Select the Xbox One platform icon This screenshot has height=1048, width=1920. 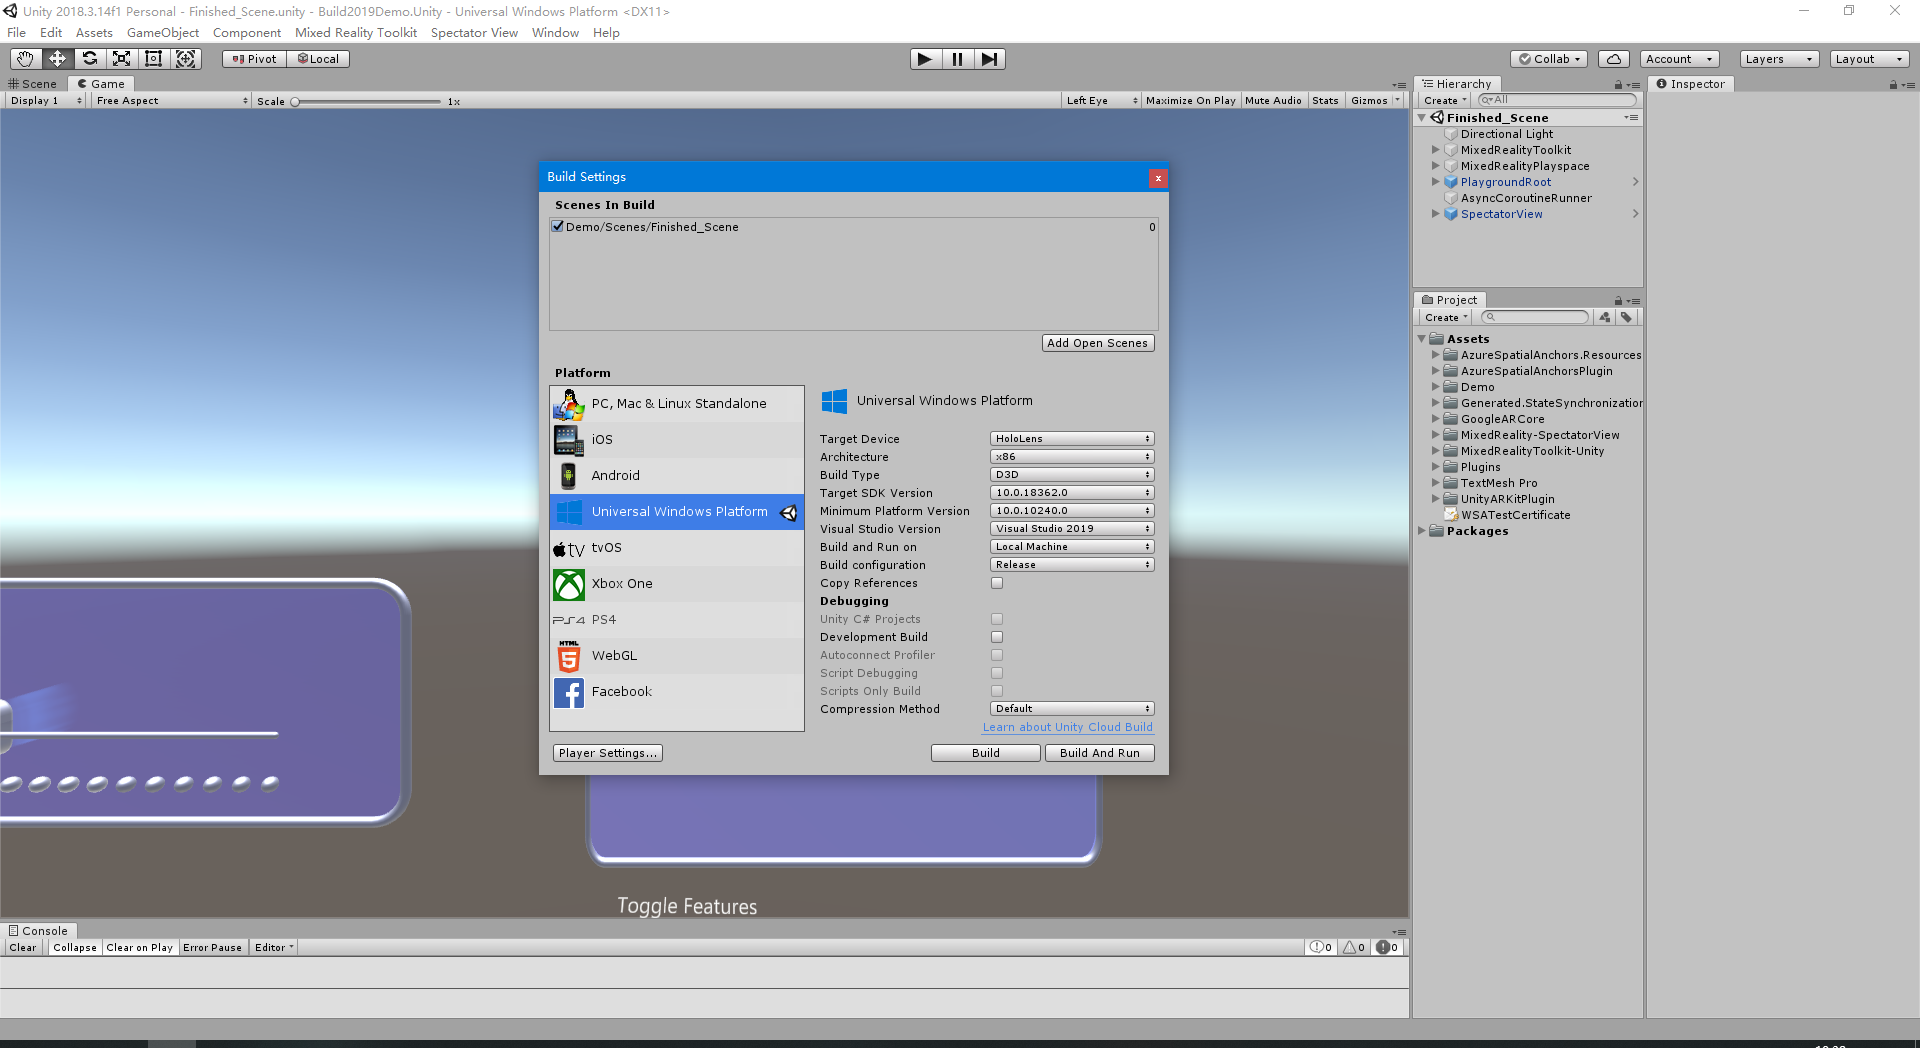pyautogui.click(x=568, y=585)
